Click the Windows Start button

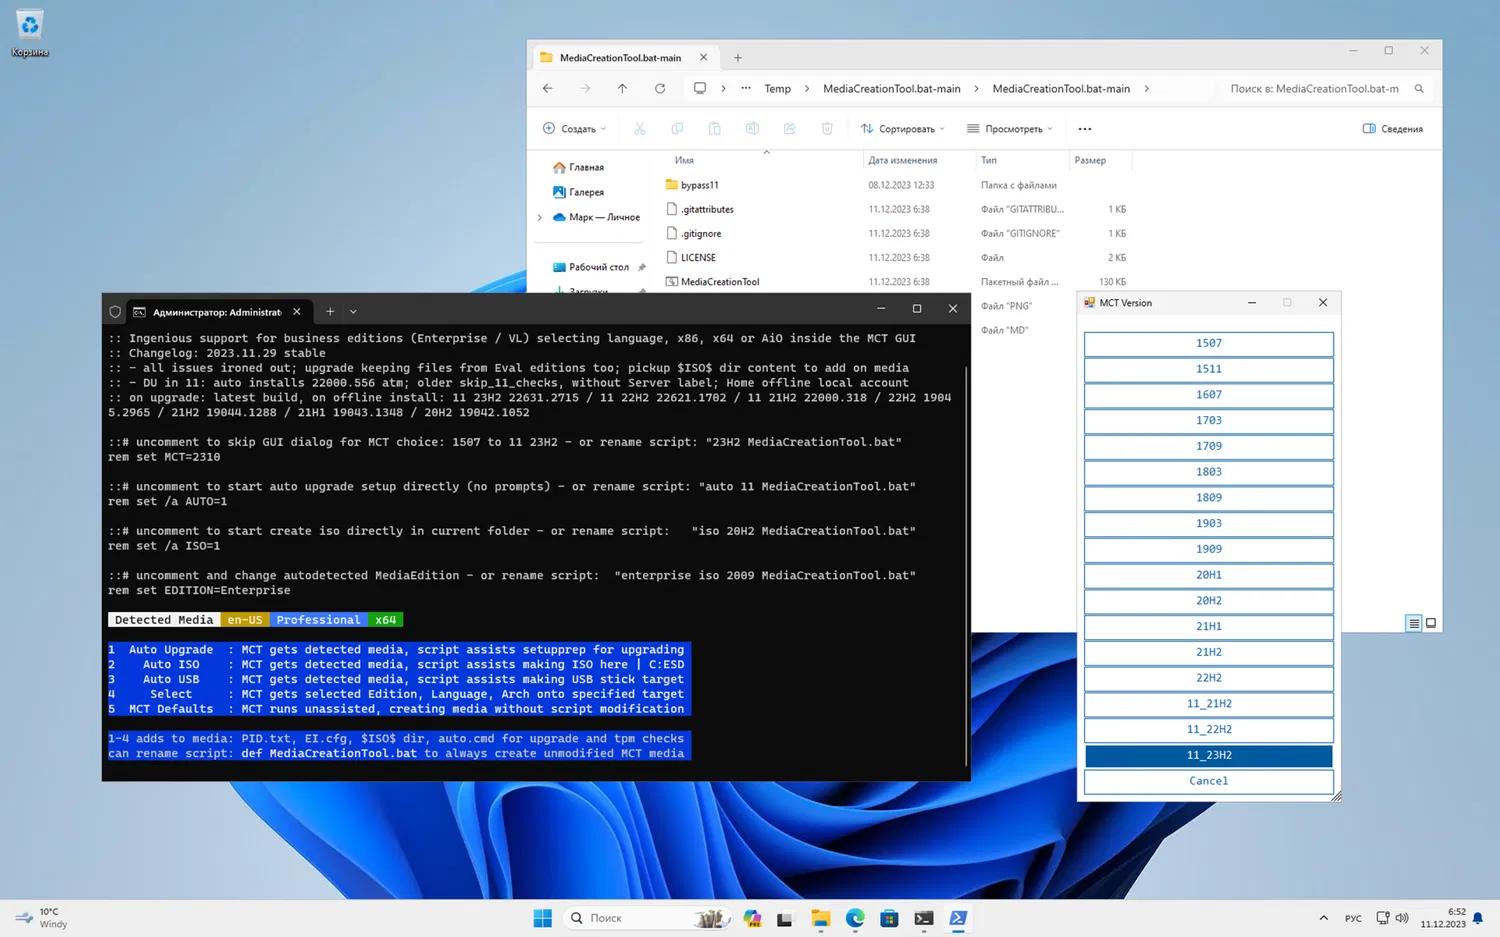click(x=543, y=918)
